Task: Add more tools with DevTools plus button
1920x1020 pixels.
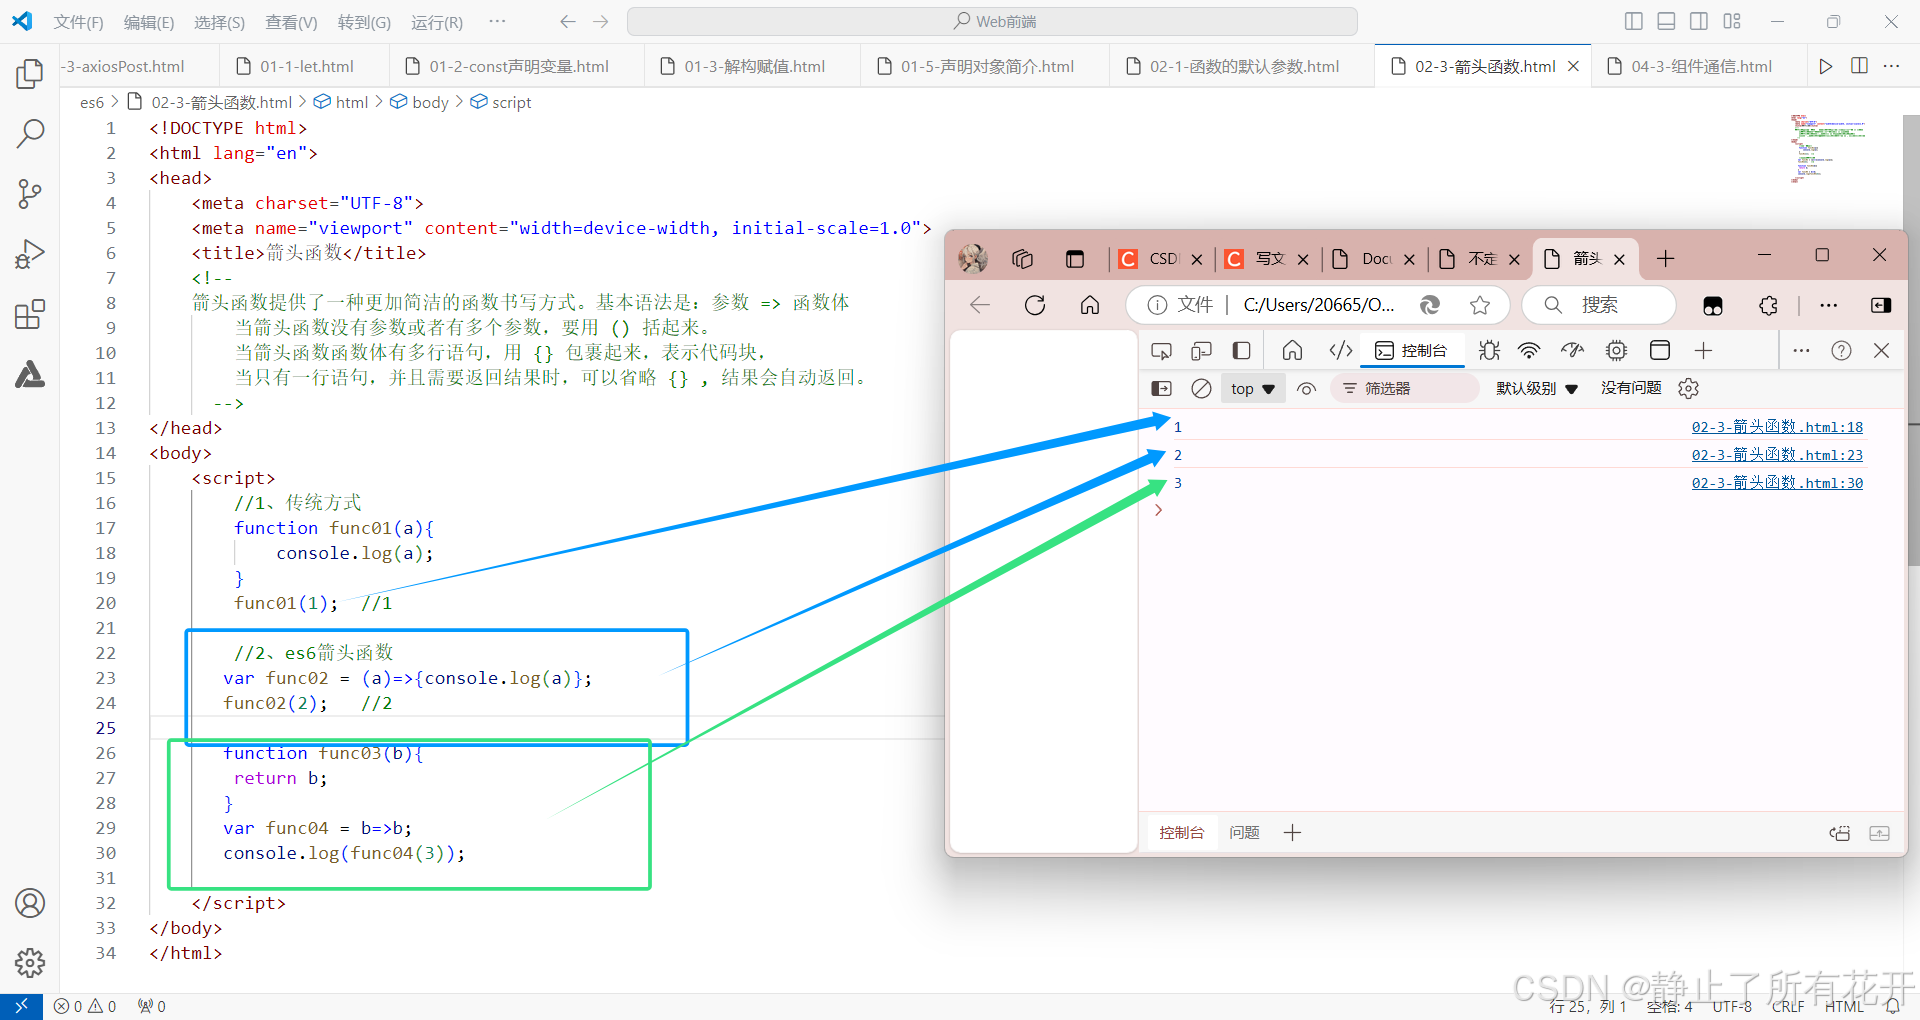Action: tap(1704, 350)
